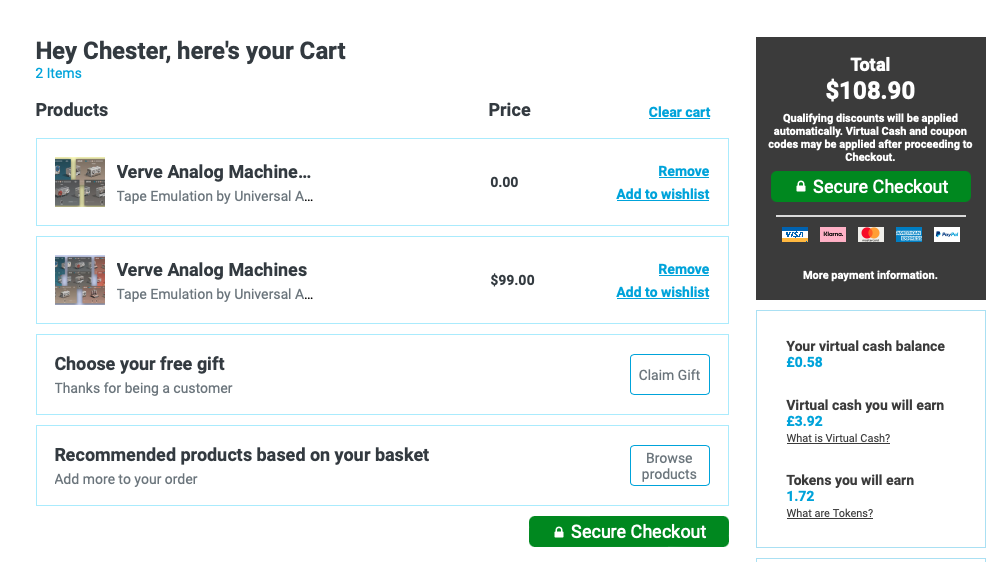Click the Mastercard payment icon
The width and height of the screenshot is (1000, 562).
tap(871, 235)
